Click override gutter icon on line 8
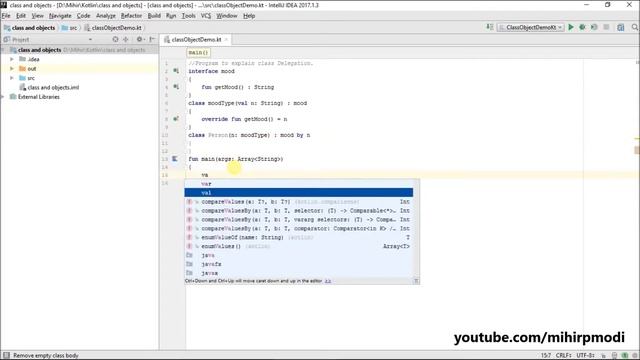The width and height of the screenshot is (640, 360). 176,119
